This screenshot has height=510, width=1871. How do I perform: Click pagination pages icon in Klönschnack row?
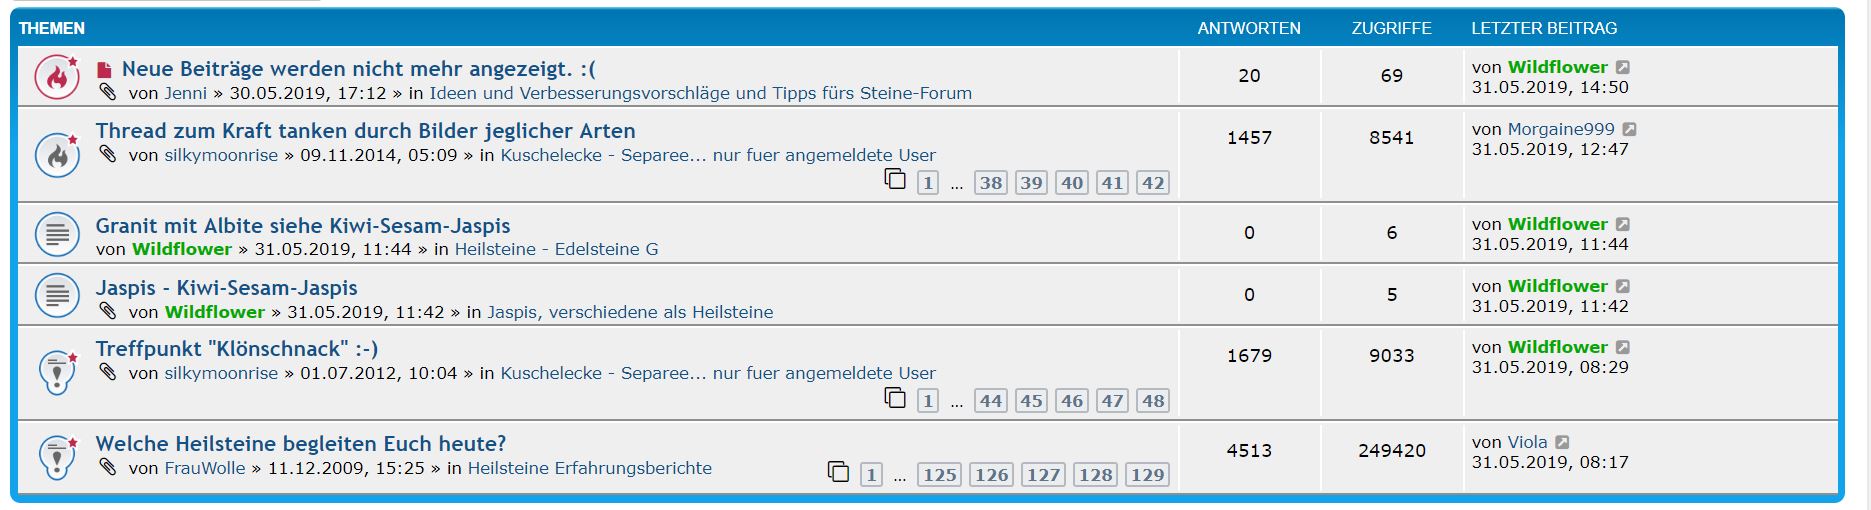tap(895, 399)
